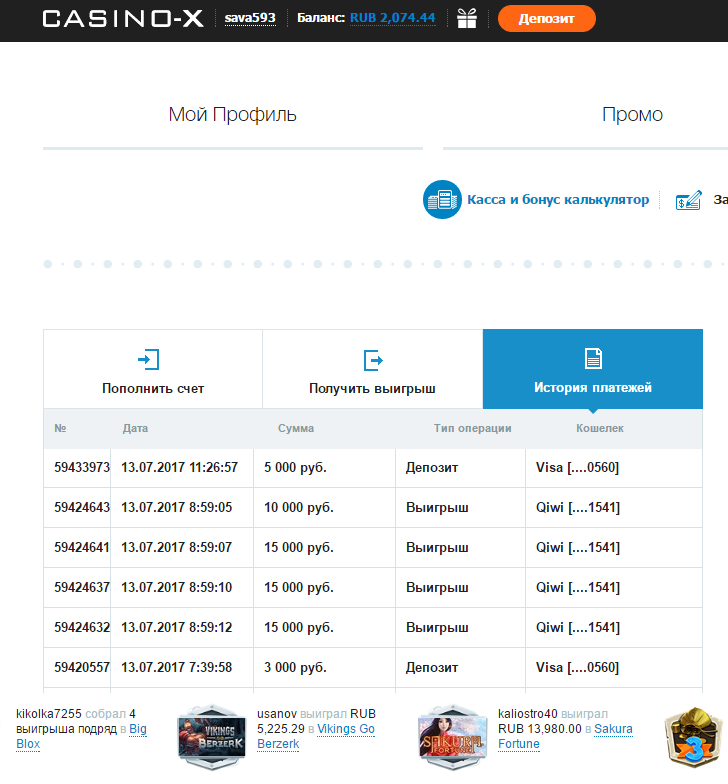Select transaction number 59424641
728x784 pixels.
coord(82,548)
